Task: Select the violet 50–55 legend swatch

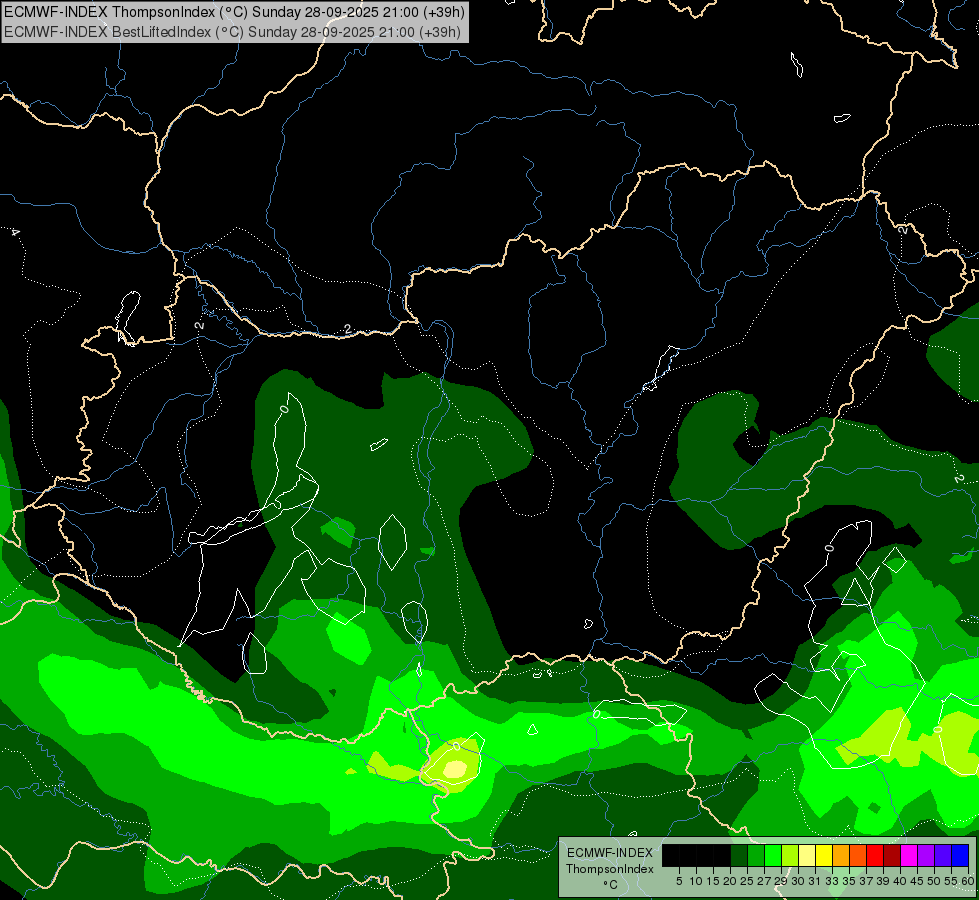Action: click(944, 855)
